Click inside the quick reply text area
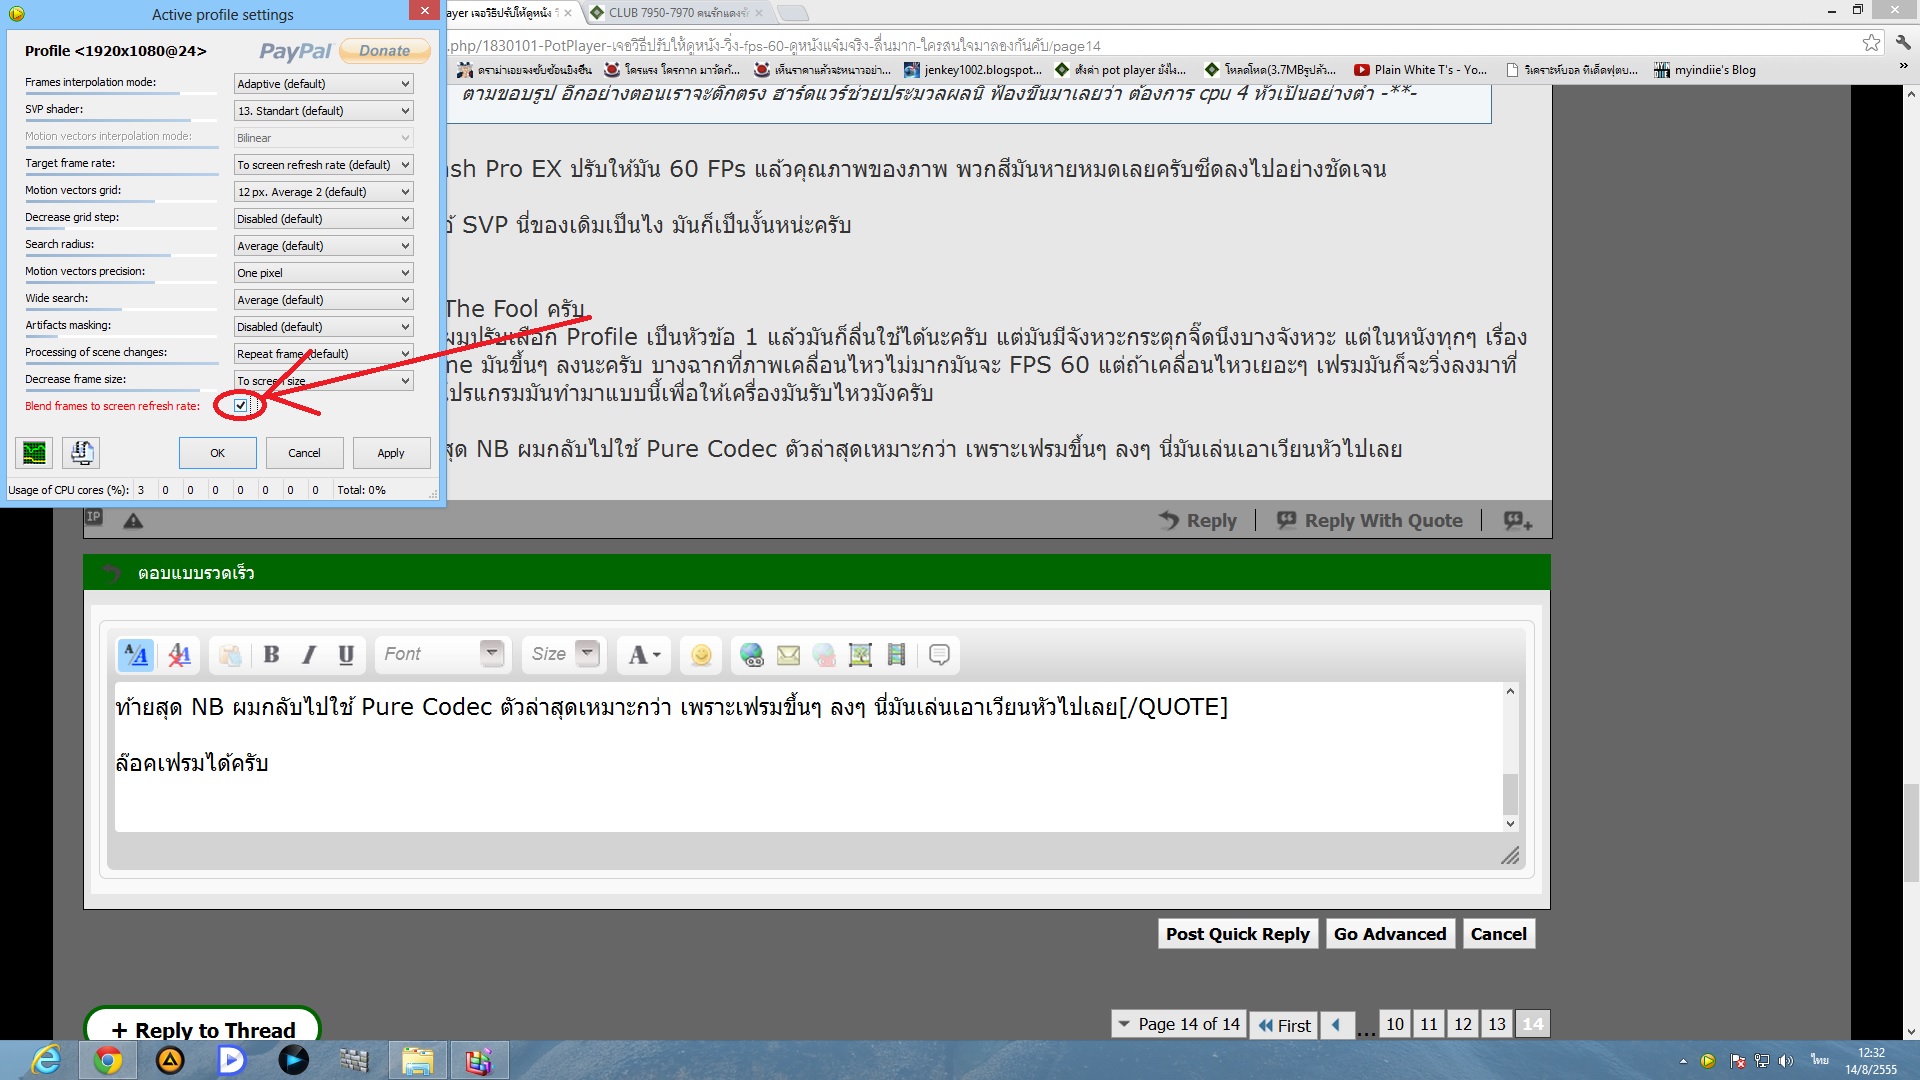 (800, 790)
